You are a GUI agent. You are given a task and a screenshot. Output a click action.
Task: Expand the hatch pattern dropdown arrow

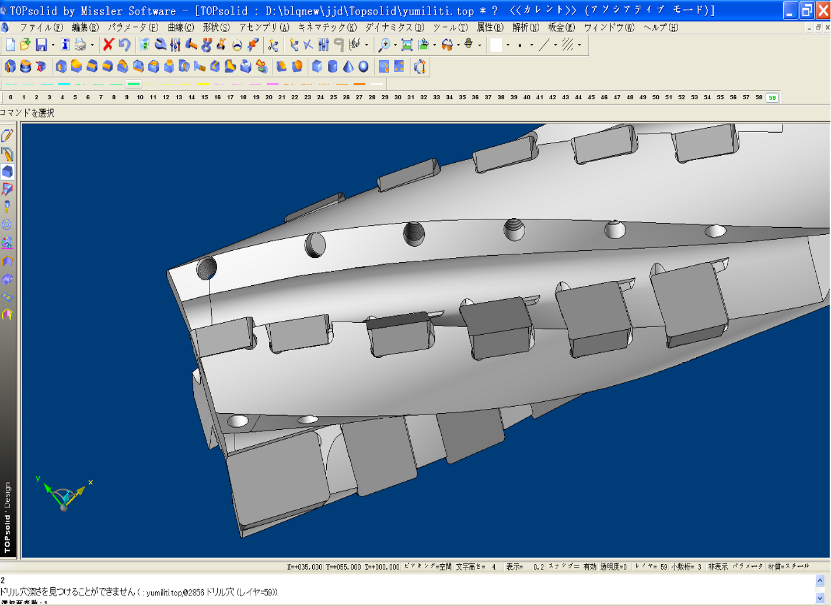580,45
